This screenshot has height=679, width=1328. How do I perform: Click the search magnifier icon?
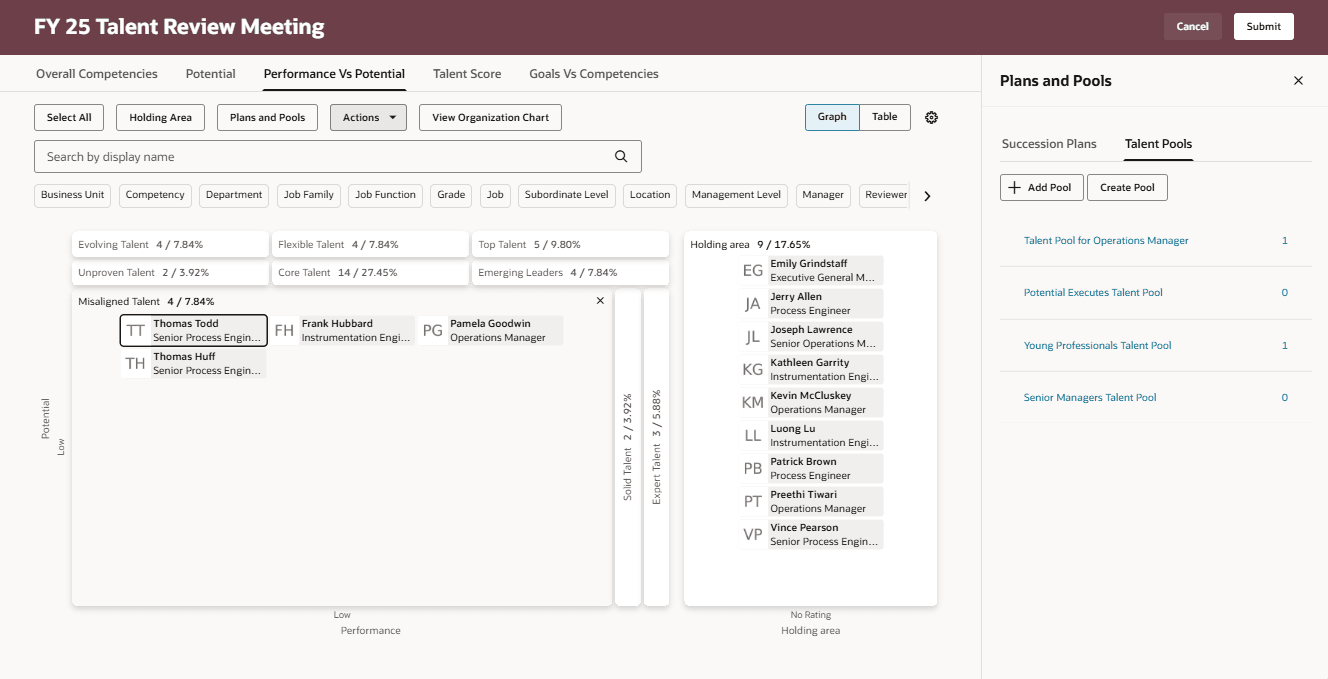point(621,156)
